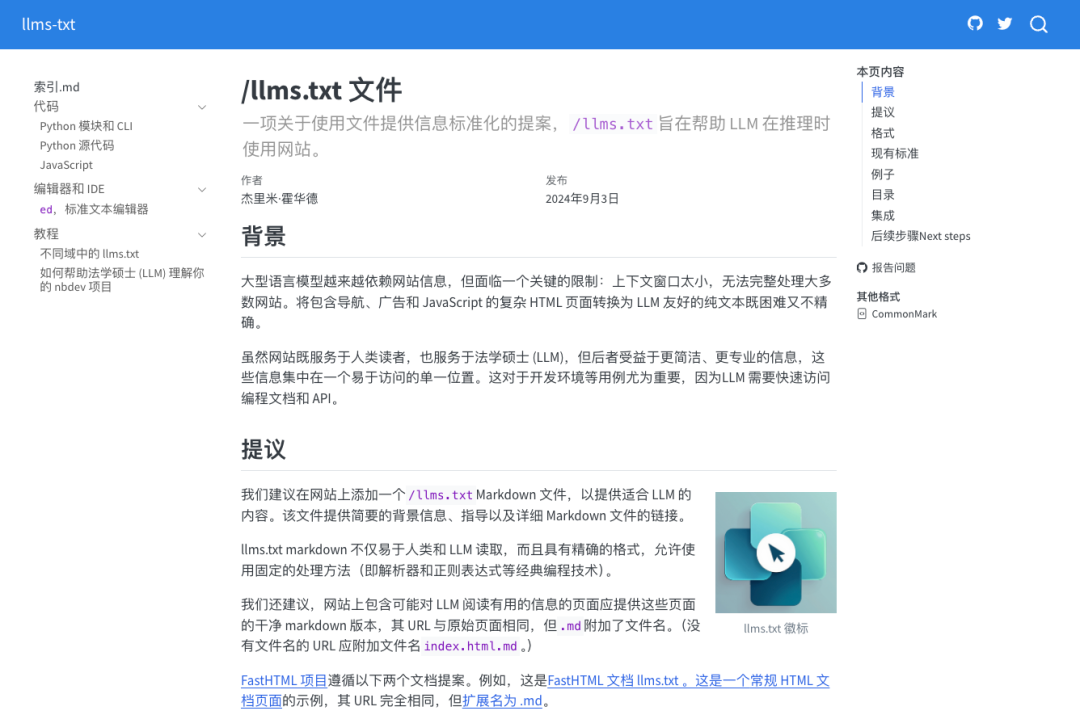1080x715 pixels.
Task: Open Python 模块和 CLI page
Action: 86,126
